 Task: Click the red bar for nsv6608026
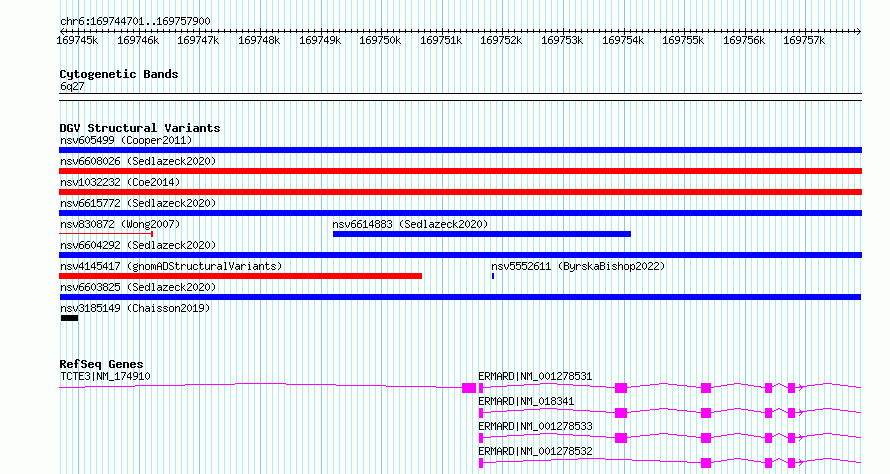pyautogui.click(x=460, y=171)
